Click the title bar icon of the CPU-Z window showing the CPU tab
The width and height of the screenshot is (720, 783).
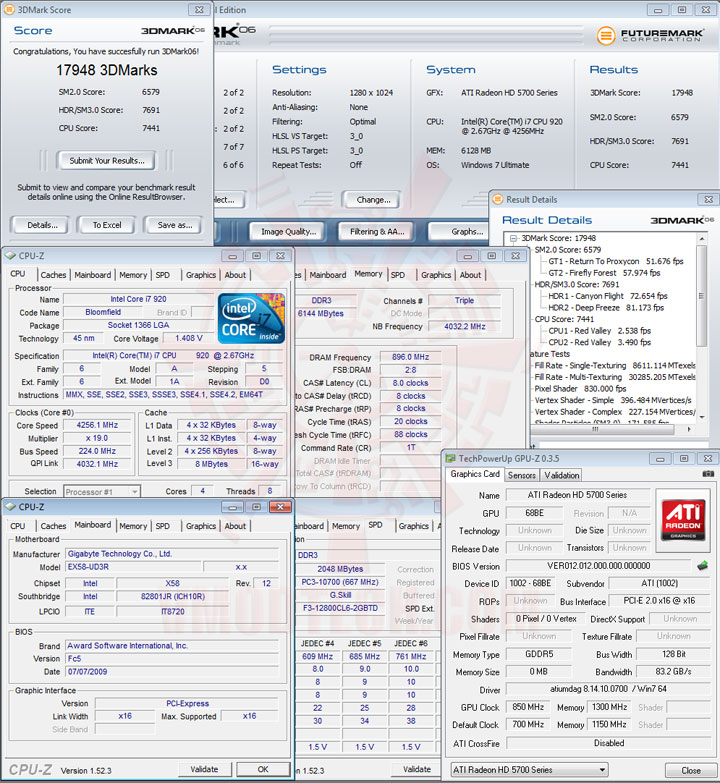coord(10,256)
